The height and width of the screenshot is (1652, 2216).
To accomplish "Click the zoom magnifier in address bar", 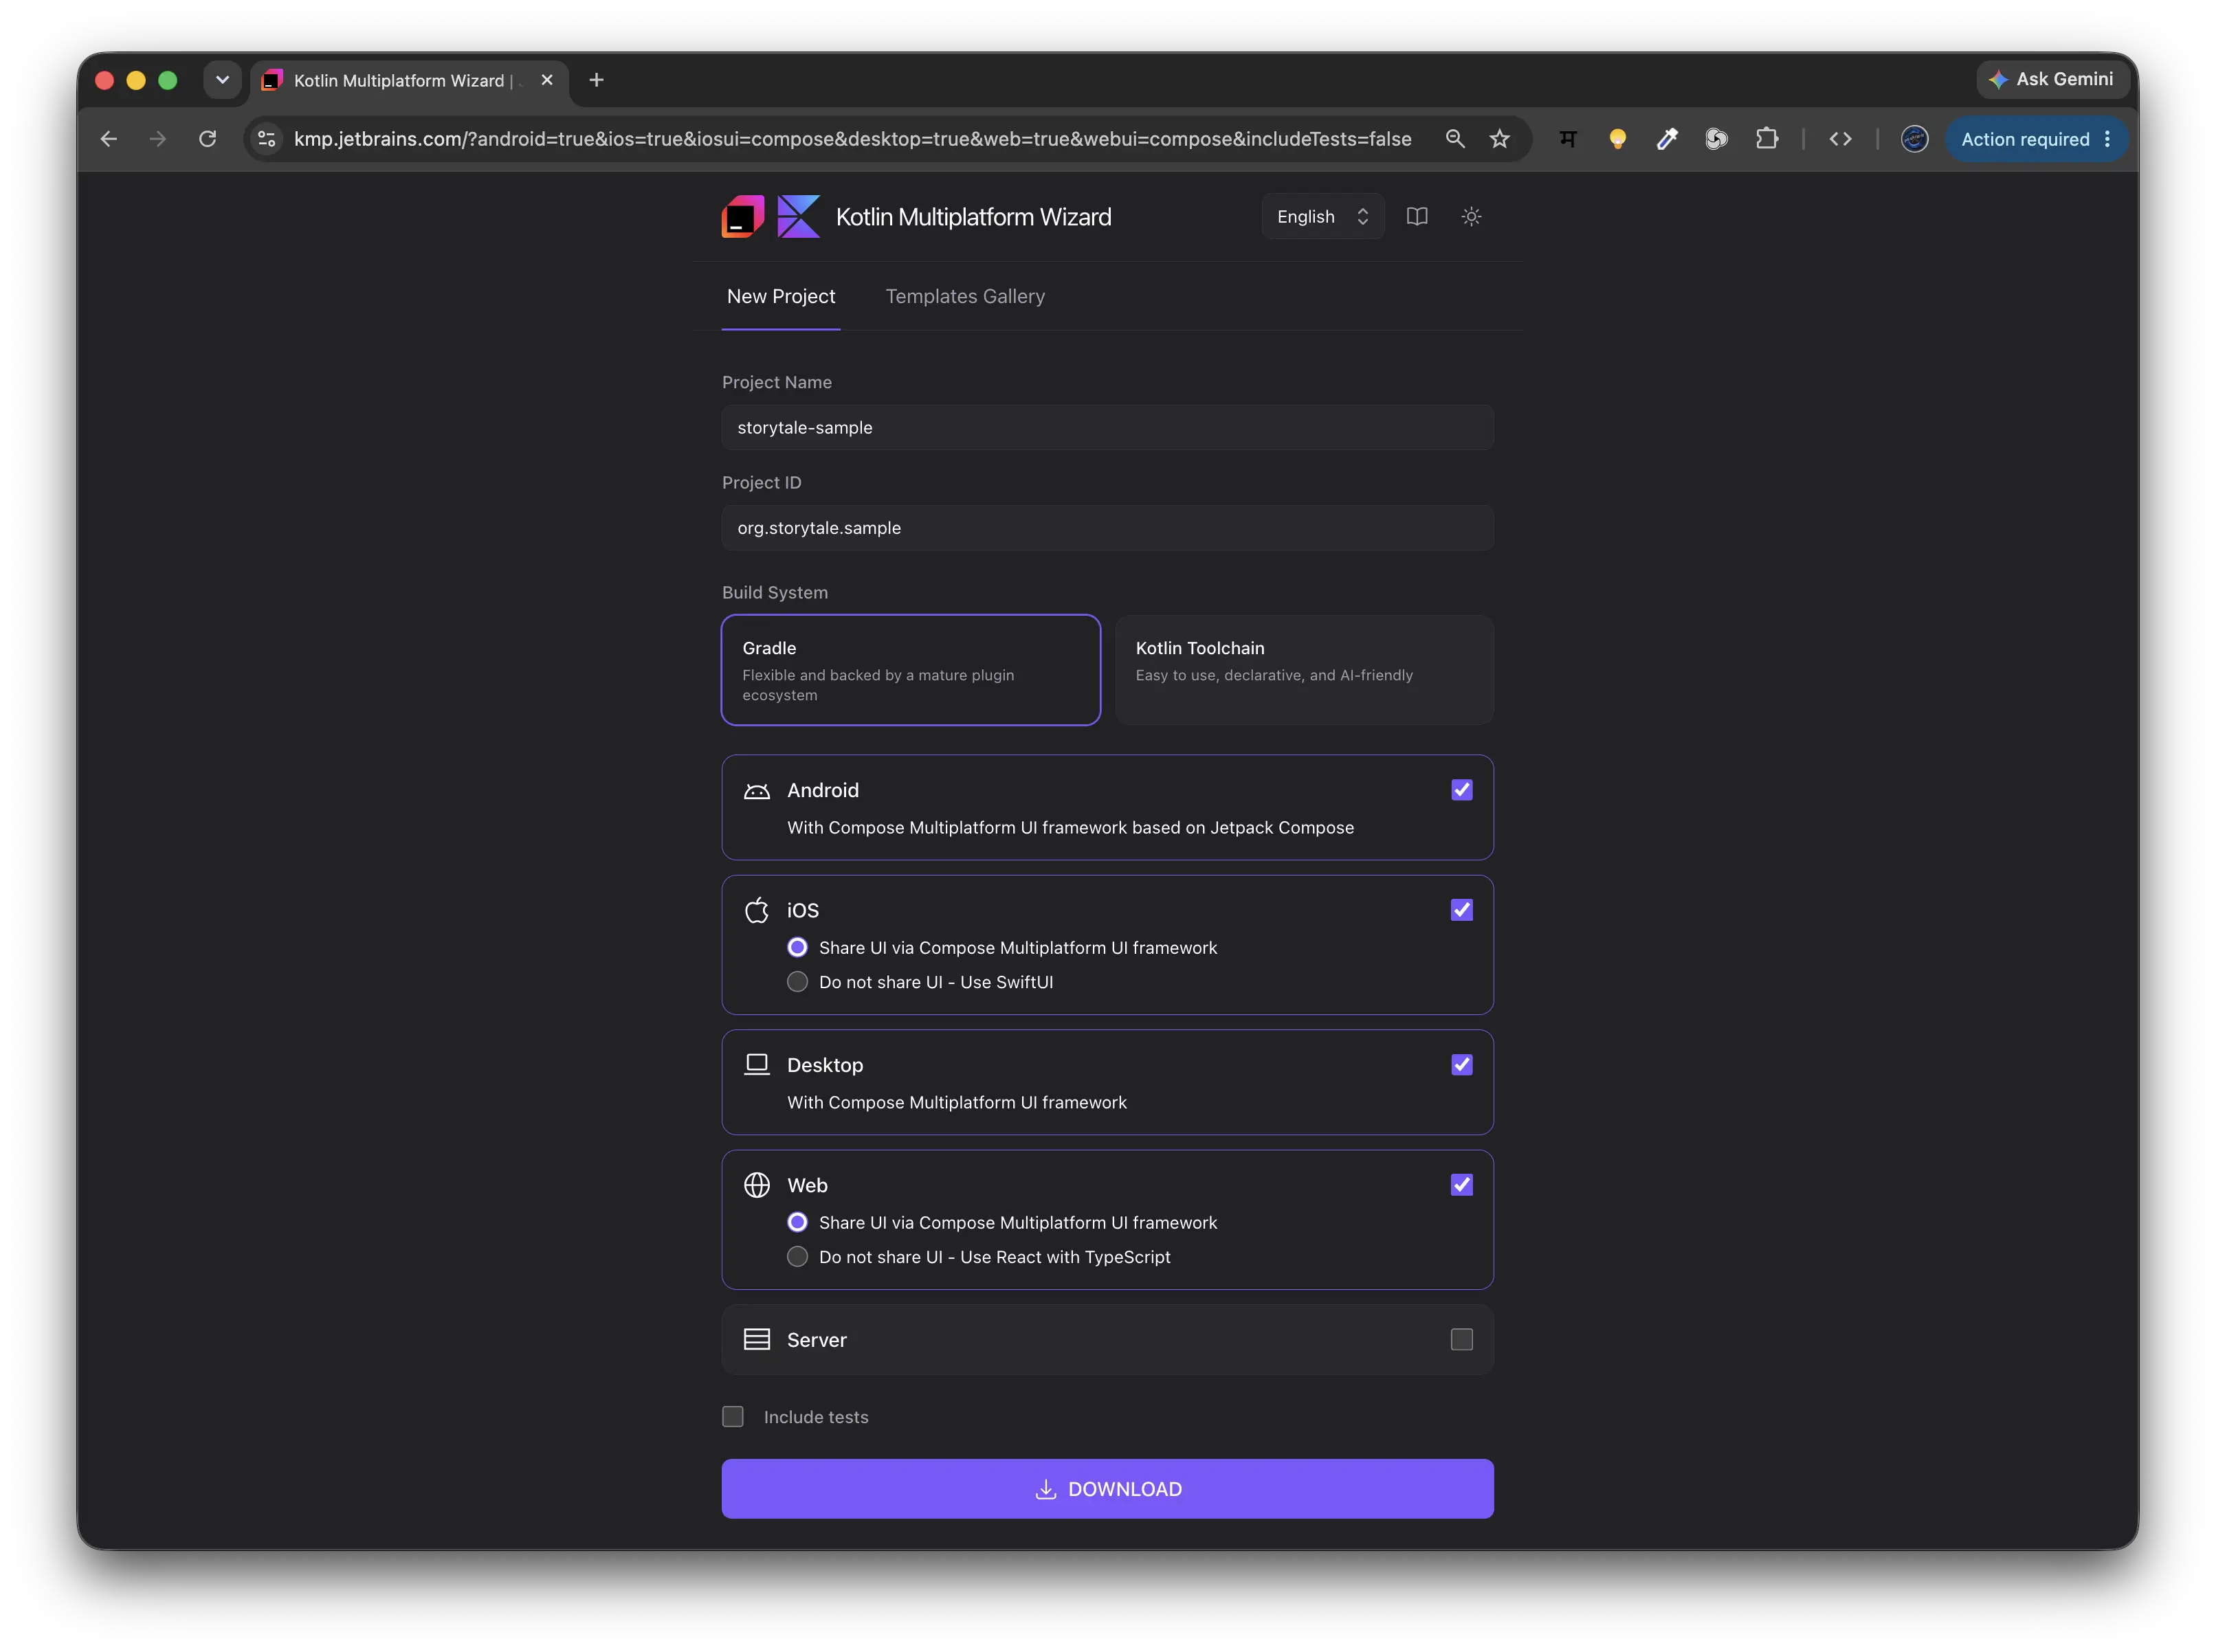I will tap(1454, 139).
